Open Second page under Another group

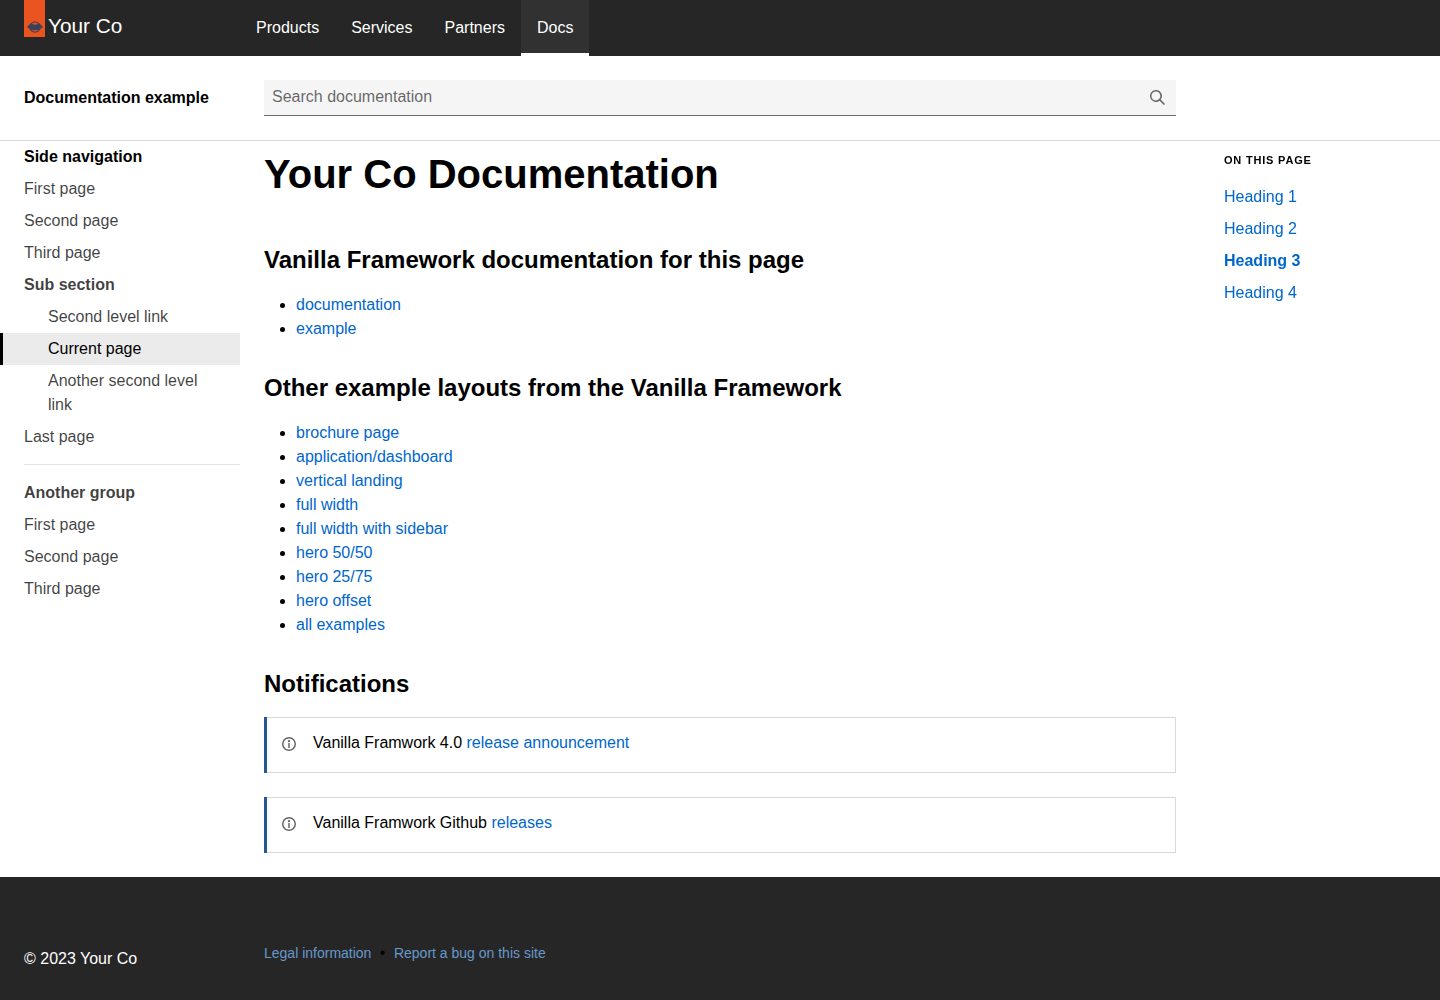[x=71, y=556]
